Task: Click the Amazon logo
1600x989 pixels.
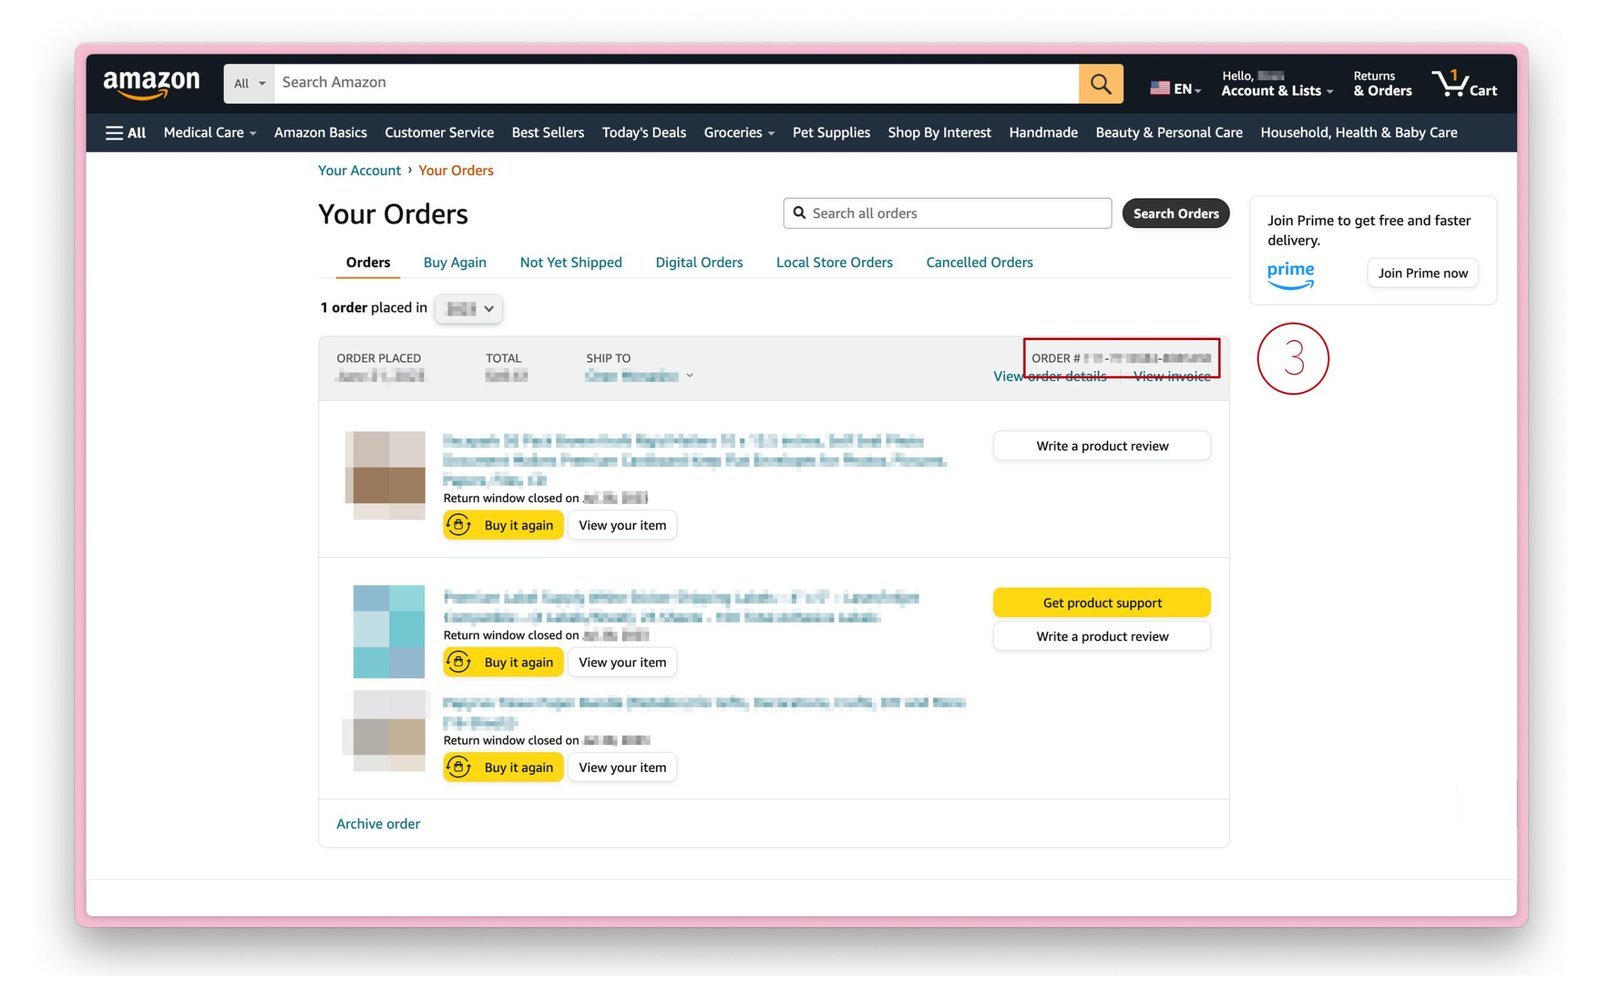Action: point(151,84)
